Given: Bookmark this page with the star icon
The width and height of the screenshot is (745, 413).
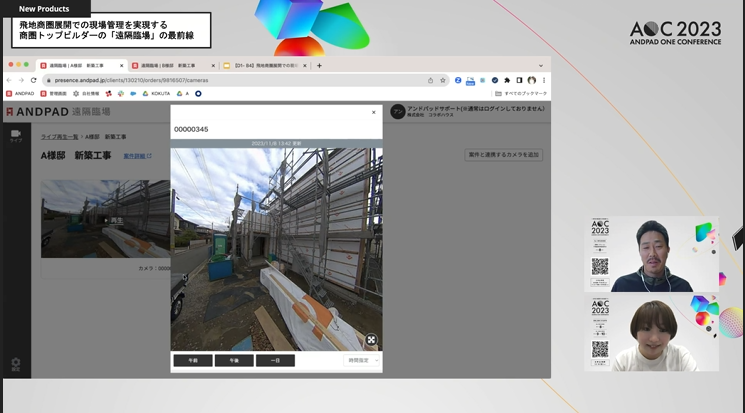Looking at the screenshot, I should 443,80.
